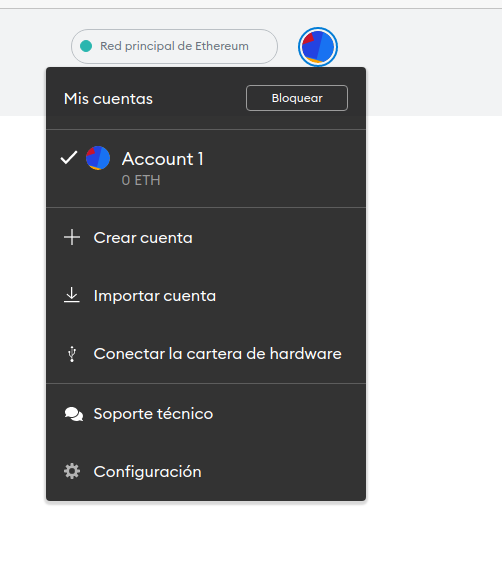Click the Mis cuentas heading
The image size is (502, 562).
tap(108, 99)
